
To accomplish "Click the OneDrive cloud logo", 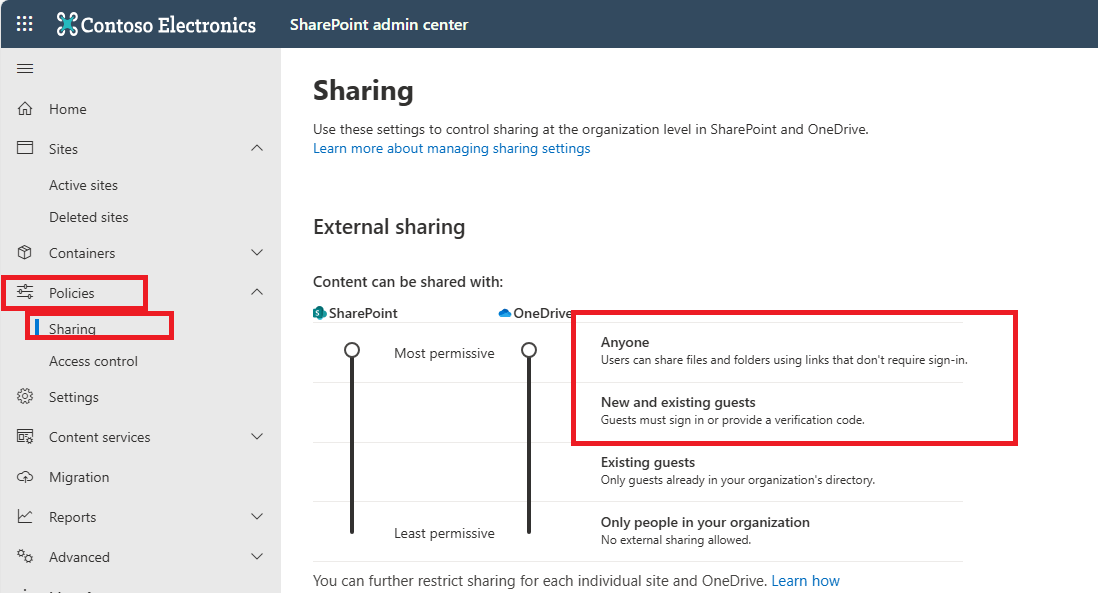I will click(x=504, y=313).
